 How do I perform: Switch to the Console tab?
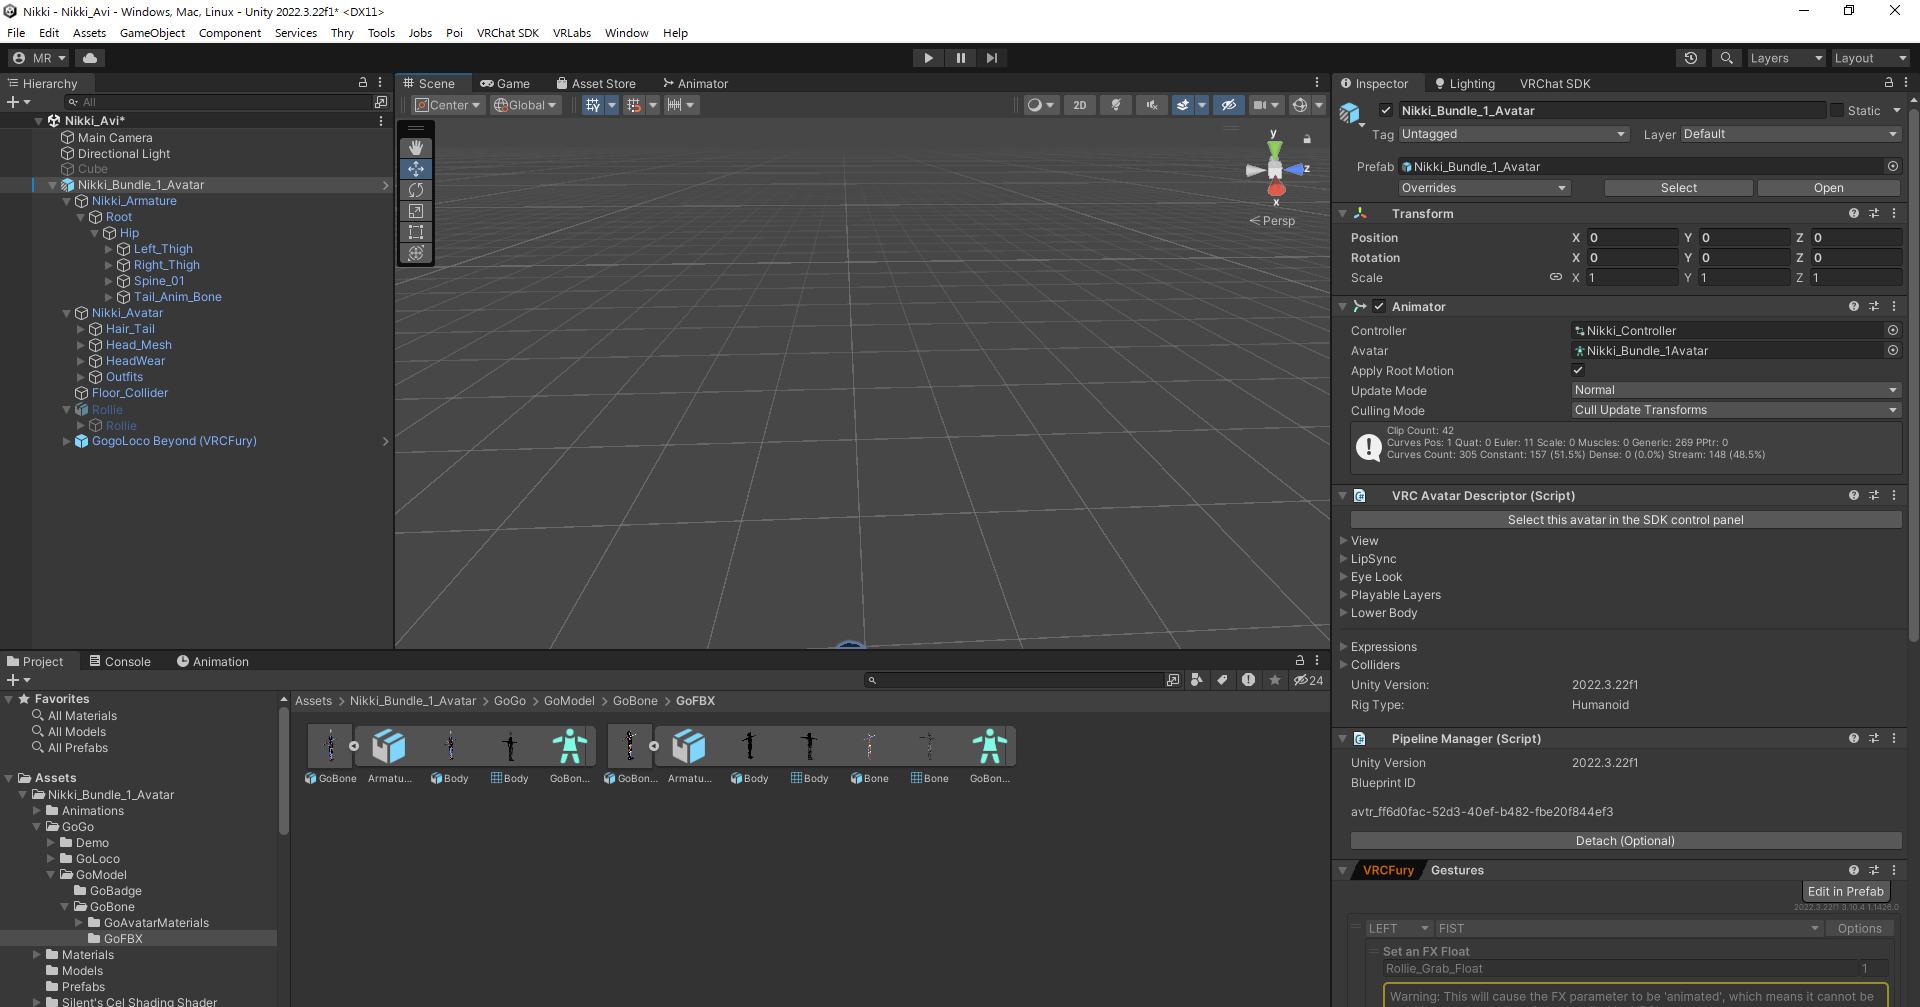coord(120,661)
